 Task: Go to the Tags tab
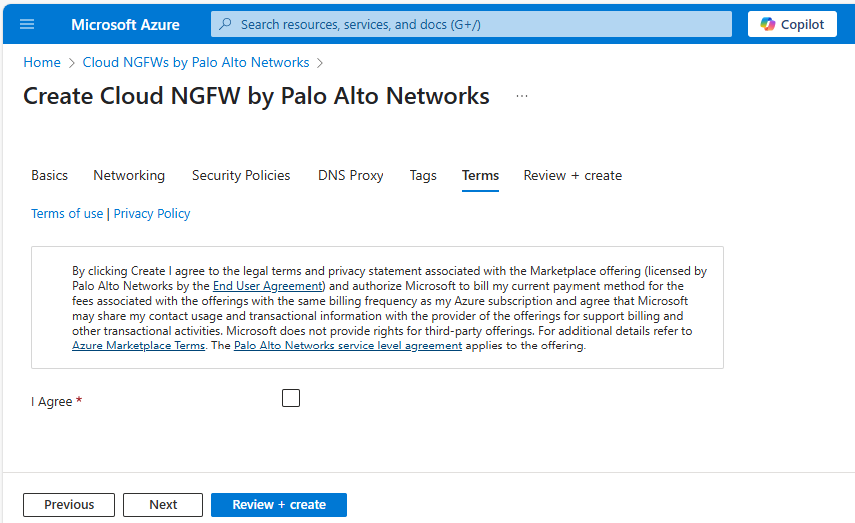click(423, 175)
